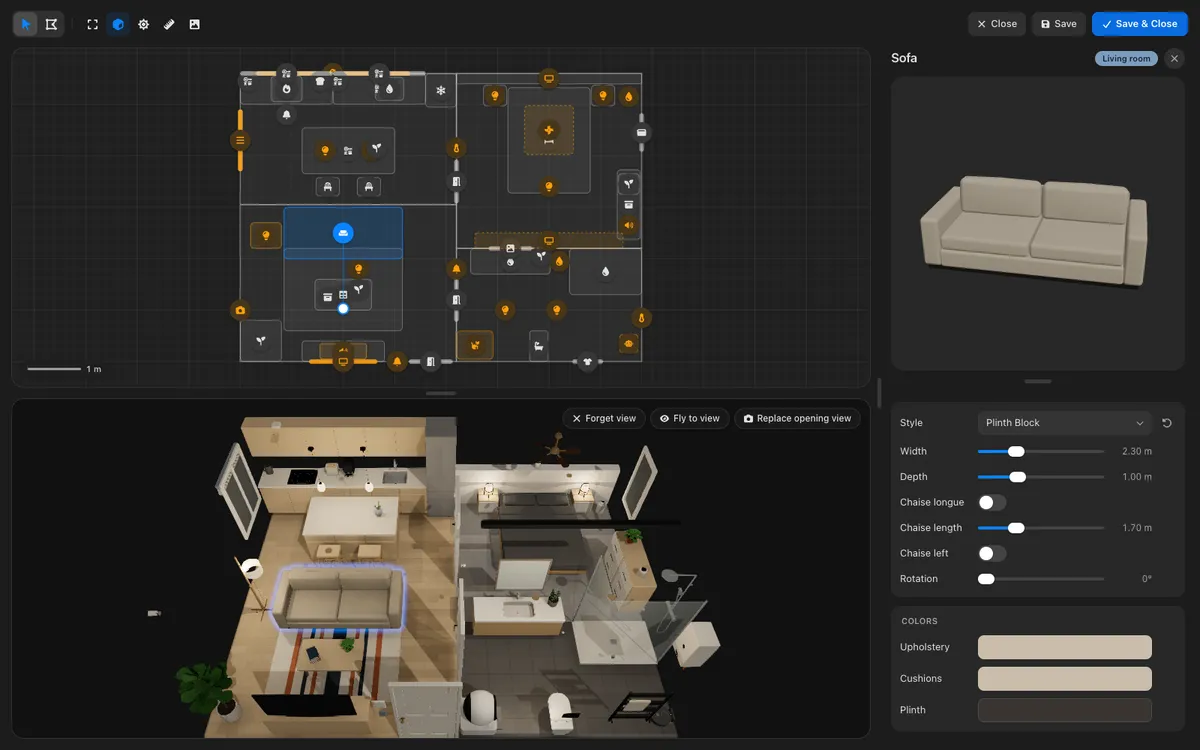This screenshot has height=750, width=1200.
Task: Click Save & Close
Action: pyautogui.click(x=1140, y=24)
